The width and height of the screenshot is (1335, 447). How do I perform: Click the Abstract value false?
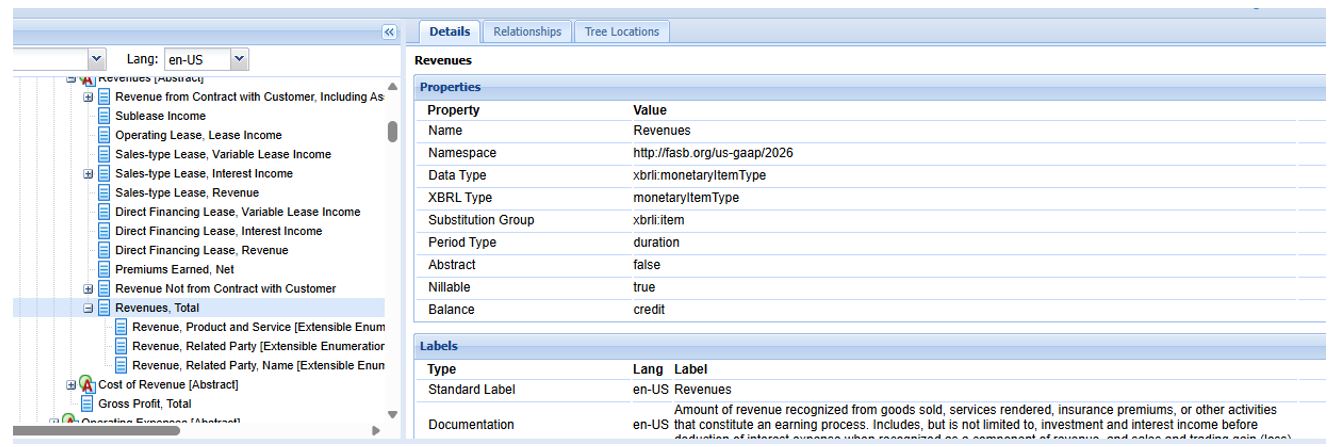pyautogui.click(x=648, y=264)
